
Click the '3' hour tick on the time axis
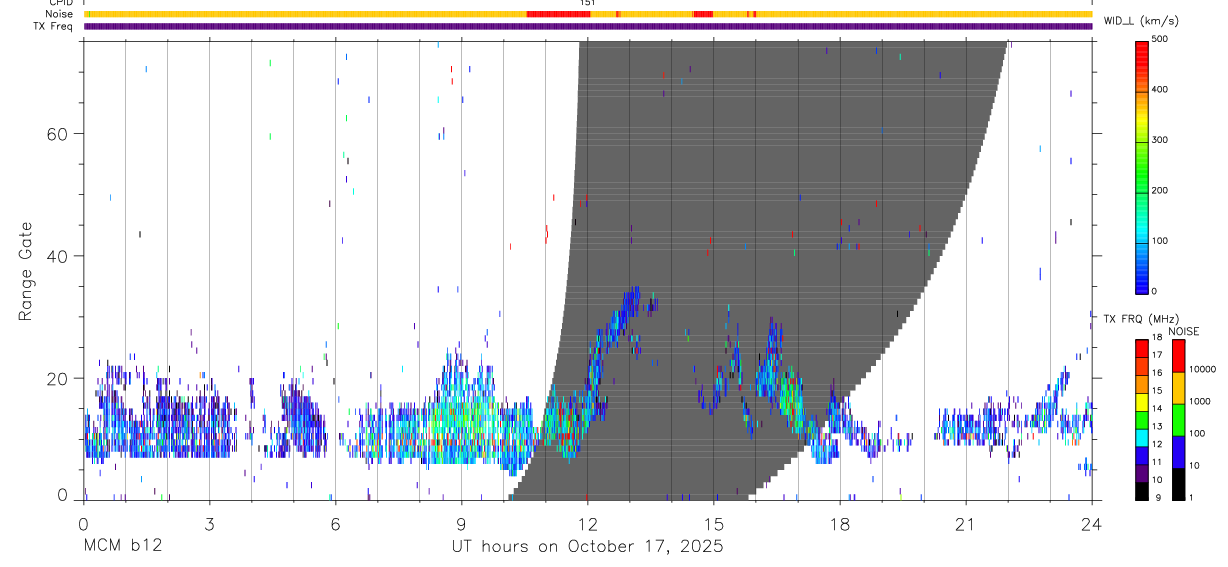(x=209, y=523)
